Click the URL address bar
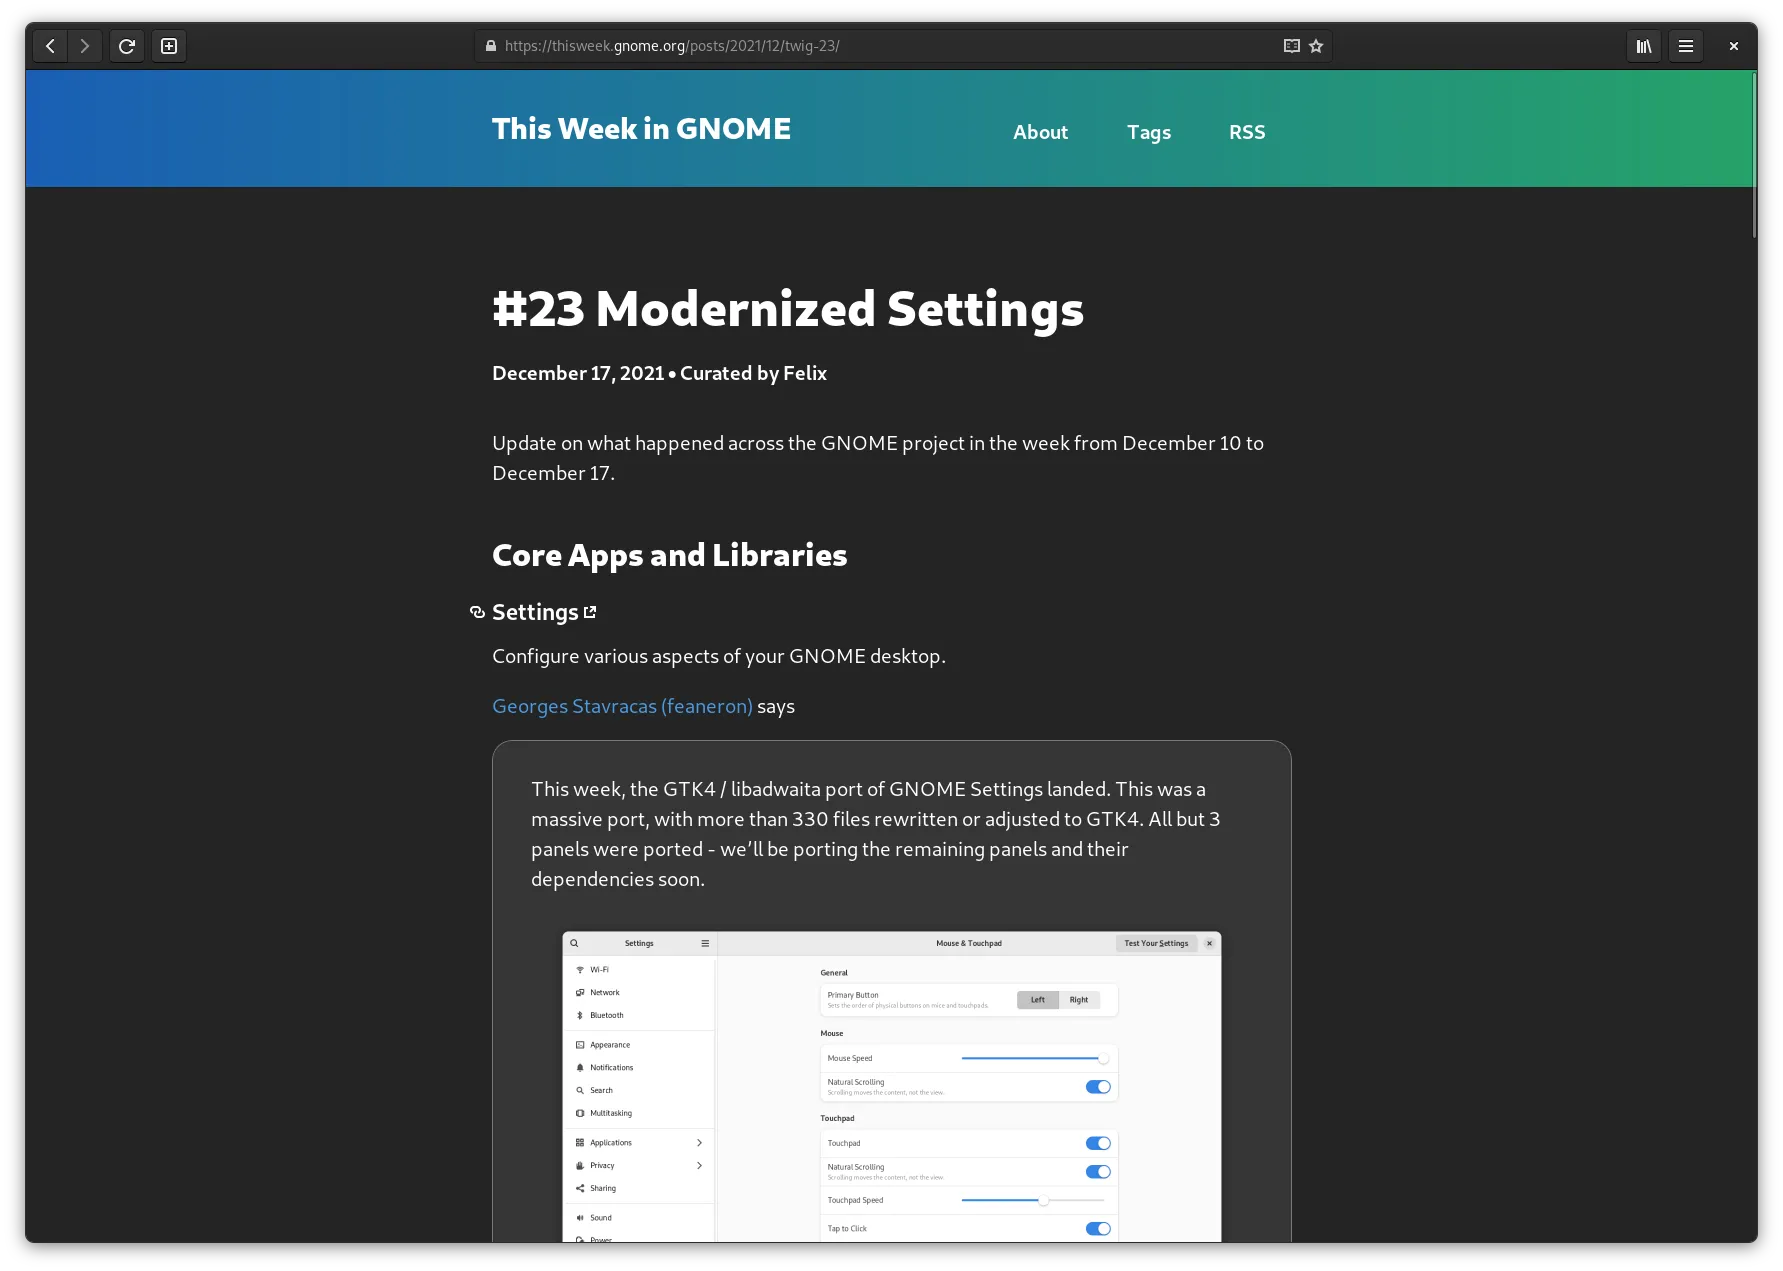Image resolution: width=1783 pixels, height=1271 pixels. pos(880,46)
